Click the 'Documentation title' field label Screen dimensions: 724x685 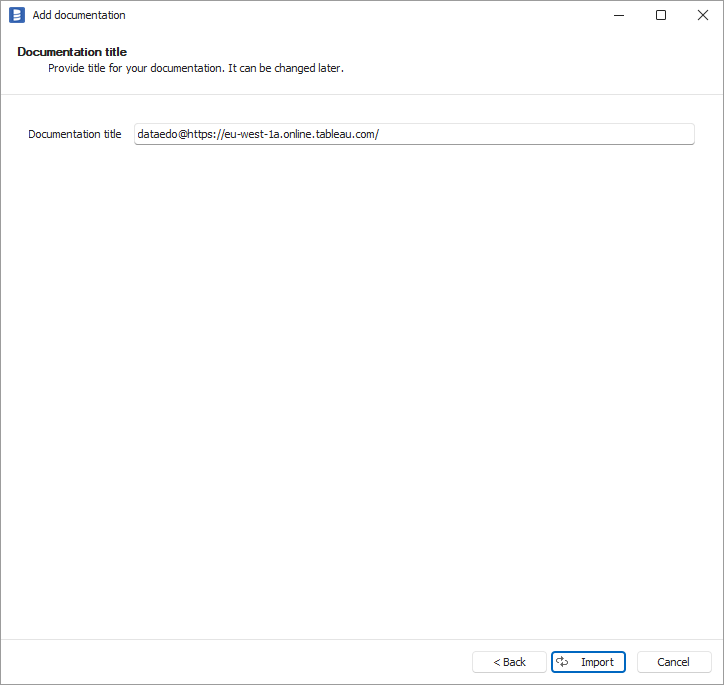[75, 134]
